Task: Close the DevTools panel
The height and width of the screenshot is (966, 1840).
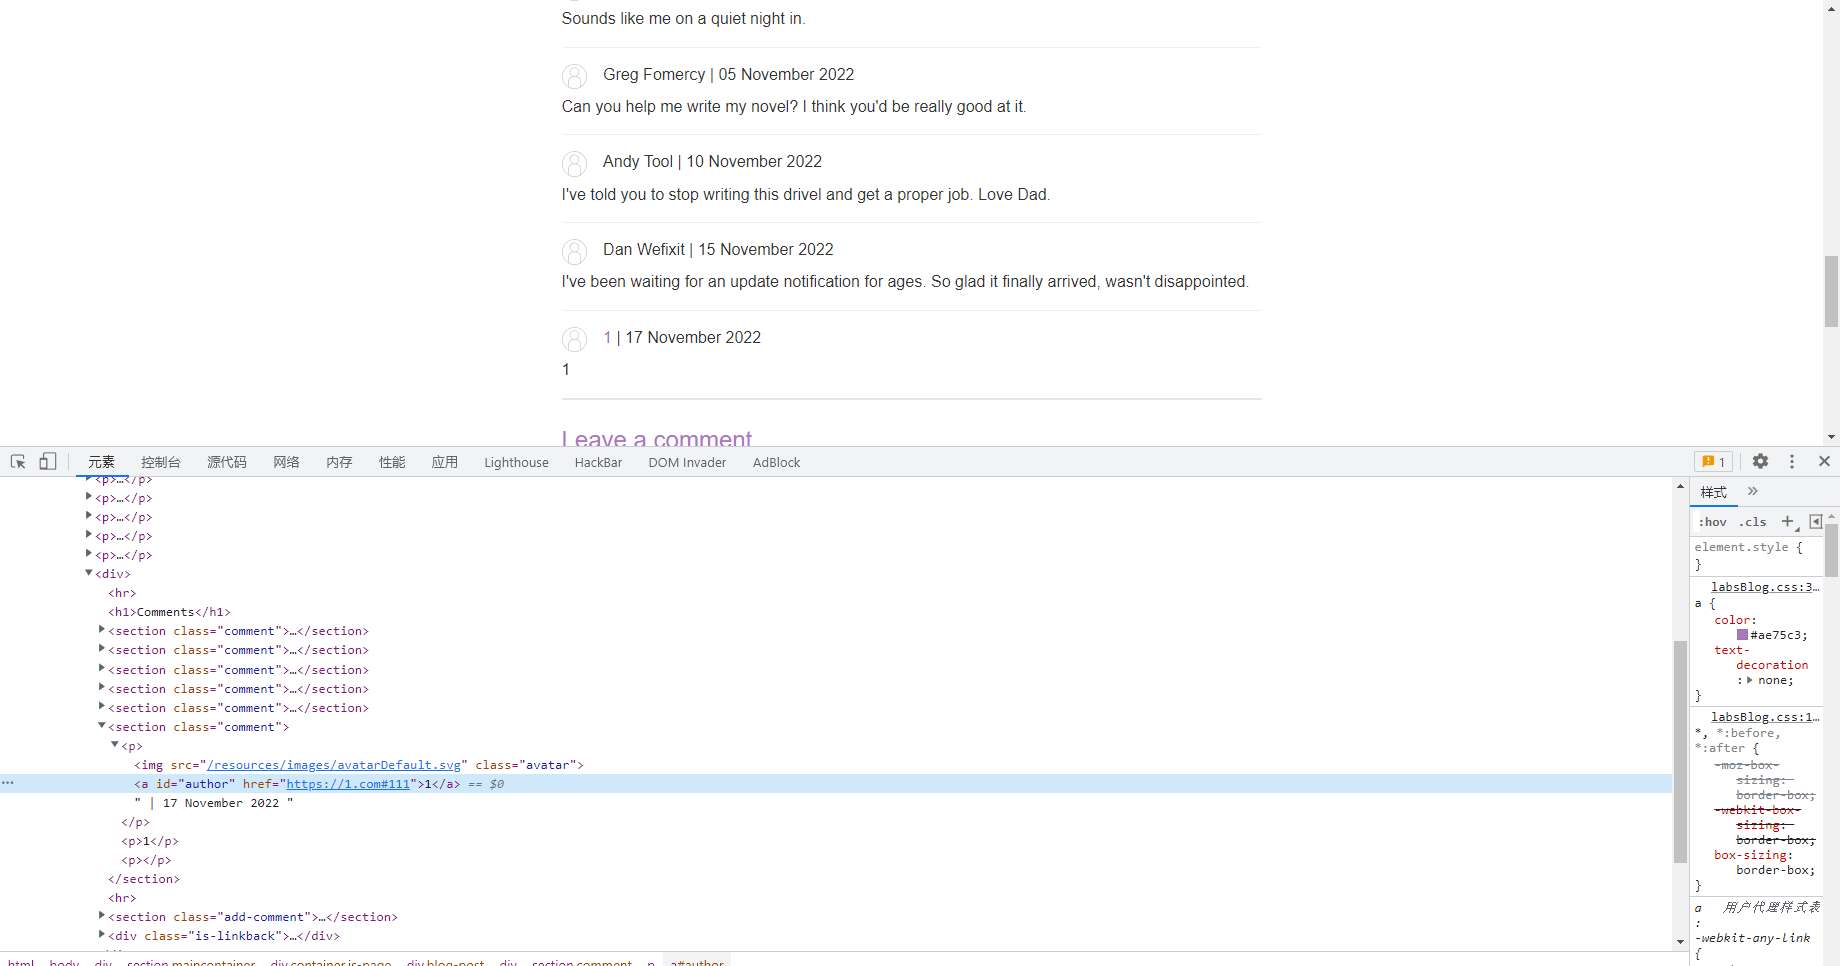Action: click(x=1824, y=461)
